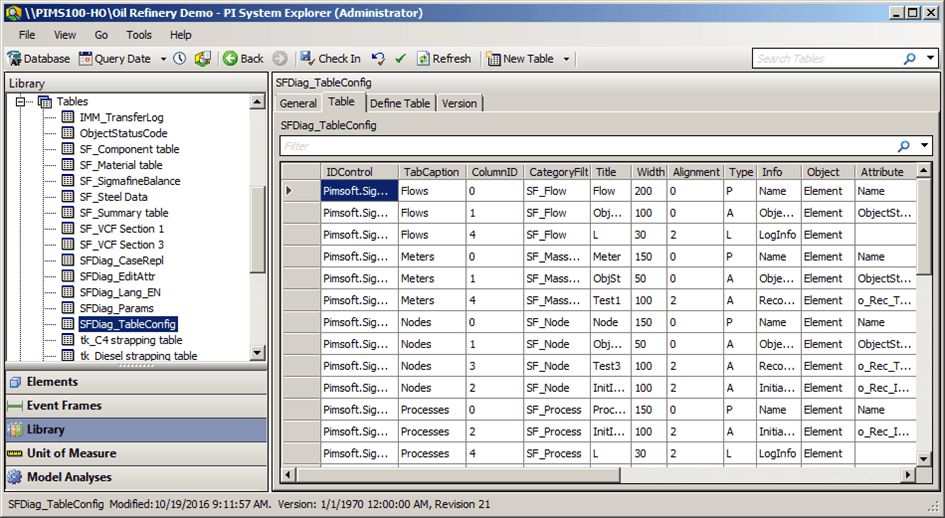Image resolution: width=945 pixels, height=518 pixels.
Task: Click the checked-out objects icon beside the clock
Action: coord(202,58)
